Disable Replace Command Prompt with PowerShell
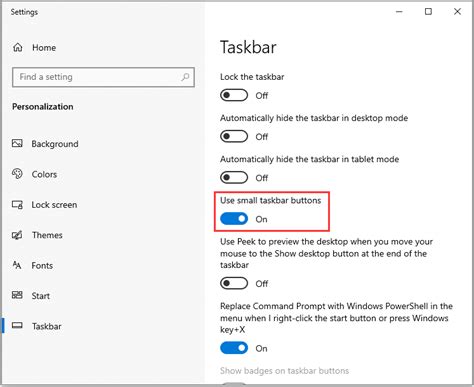474x387 pixels. pos(234,348)
